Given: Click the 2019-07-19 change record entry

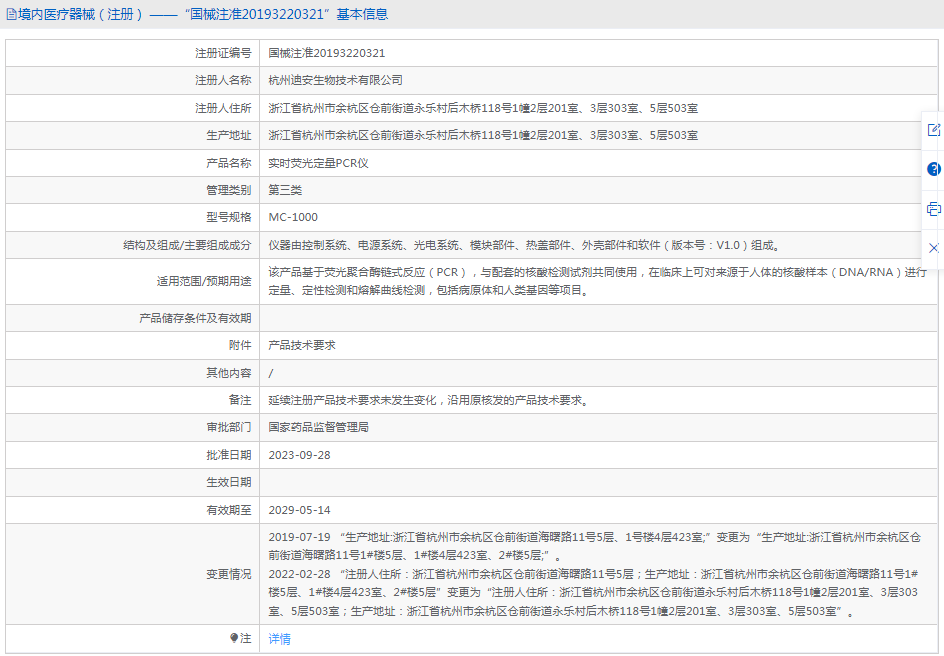Looking at the screenshot, I should [595, 546].
